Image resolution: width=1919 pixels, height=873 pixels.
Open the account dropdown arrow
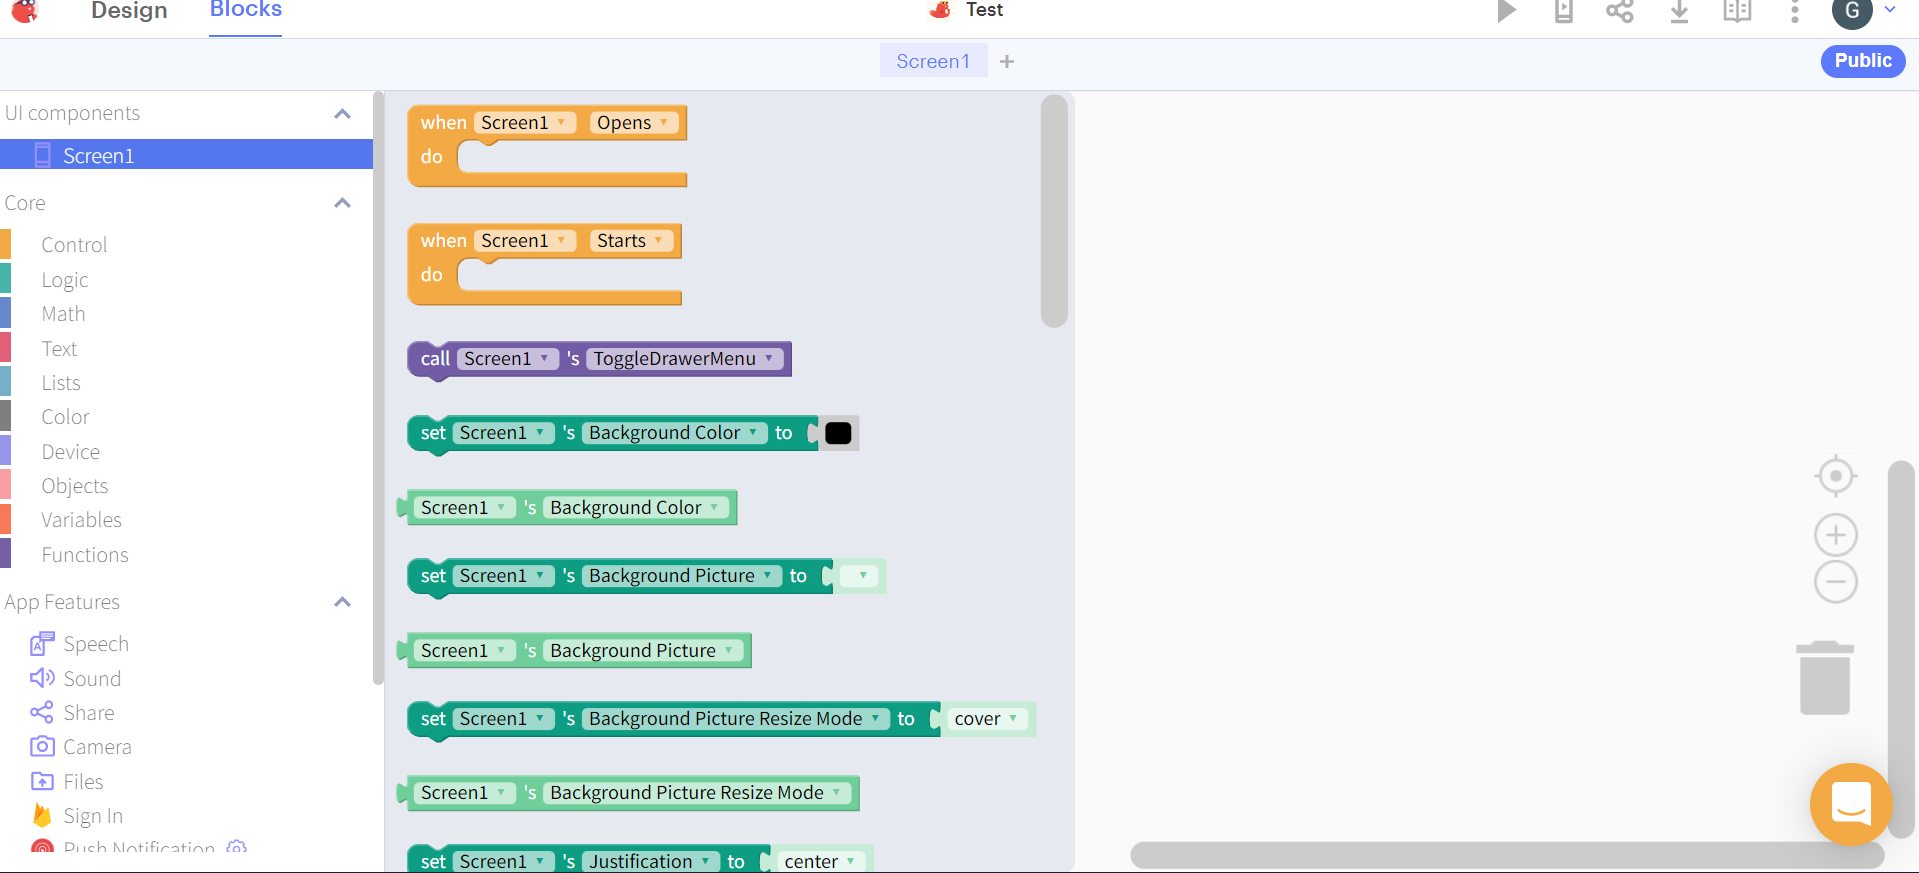(1890, 10)
